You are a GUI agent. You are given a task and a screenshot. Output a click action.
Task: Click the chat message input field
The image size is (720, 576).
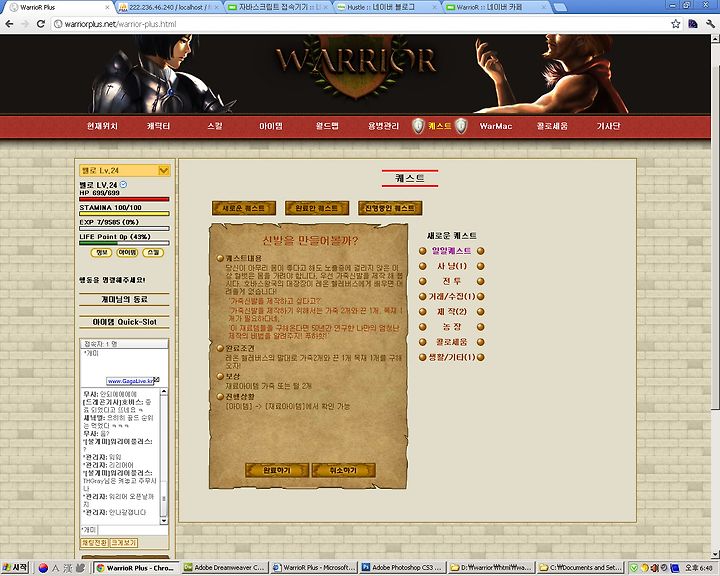(x=132, y=530)
